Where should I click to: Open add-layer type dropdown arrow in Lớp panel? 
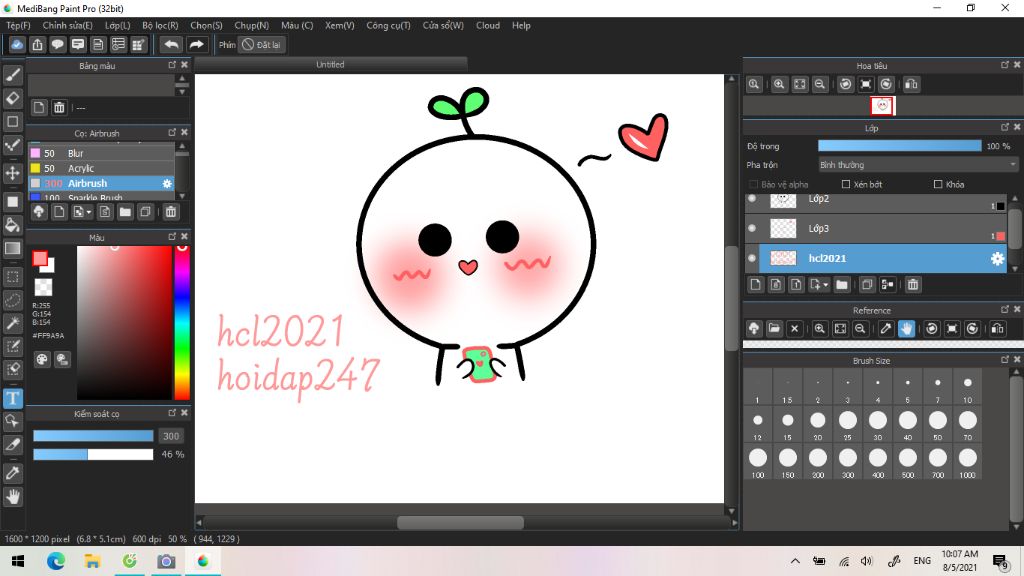(825, 285)
